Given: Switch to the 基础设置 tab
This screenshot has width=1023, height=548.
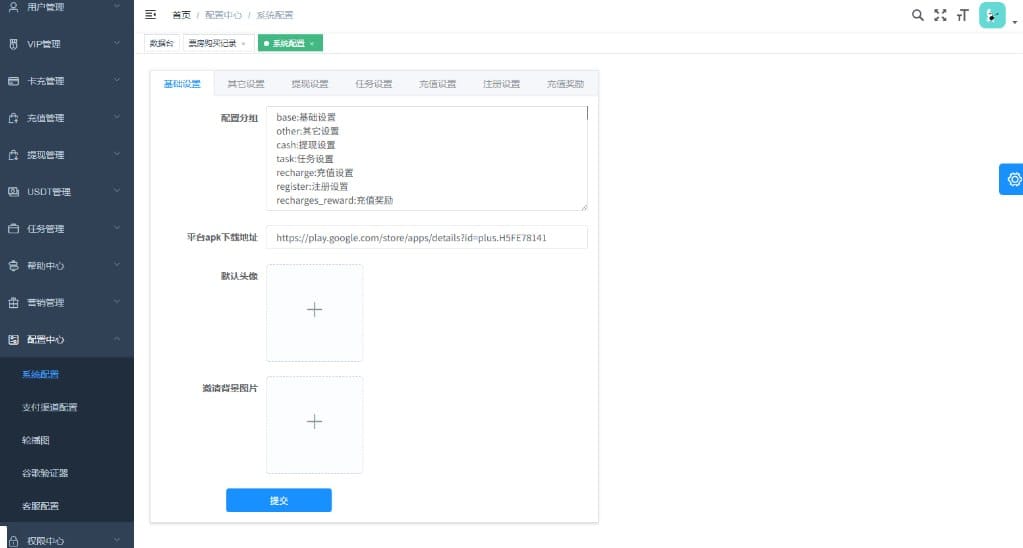Looking at the screenshot, I should [x=182, y=84].
